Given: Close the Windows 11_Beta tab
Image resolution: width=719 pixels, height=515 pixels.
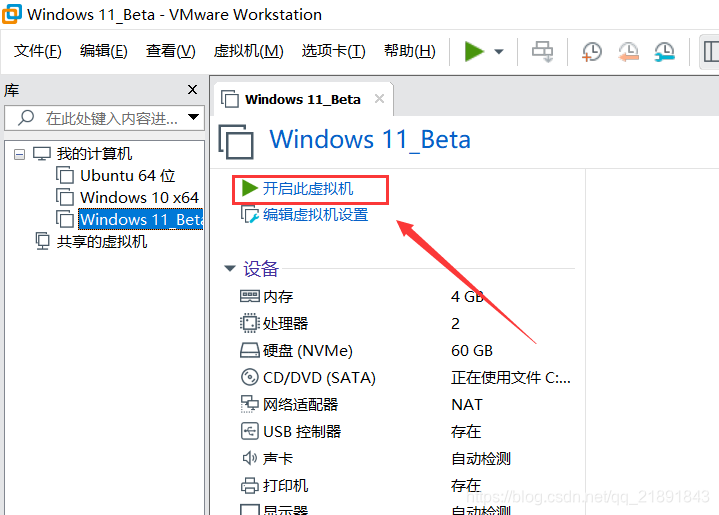Looking at the screenshot, I should (x=379, y=99).
